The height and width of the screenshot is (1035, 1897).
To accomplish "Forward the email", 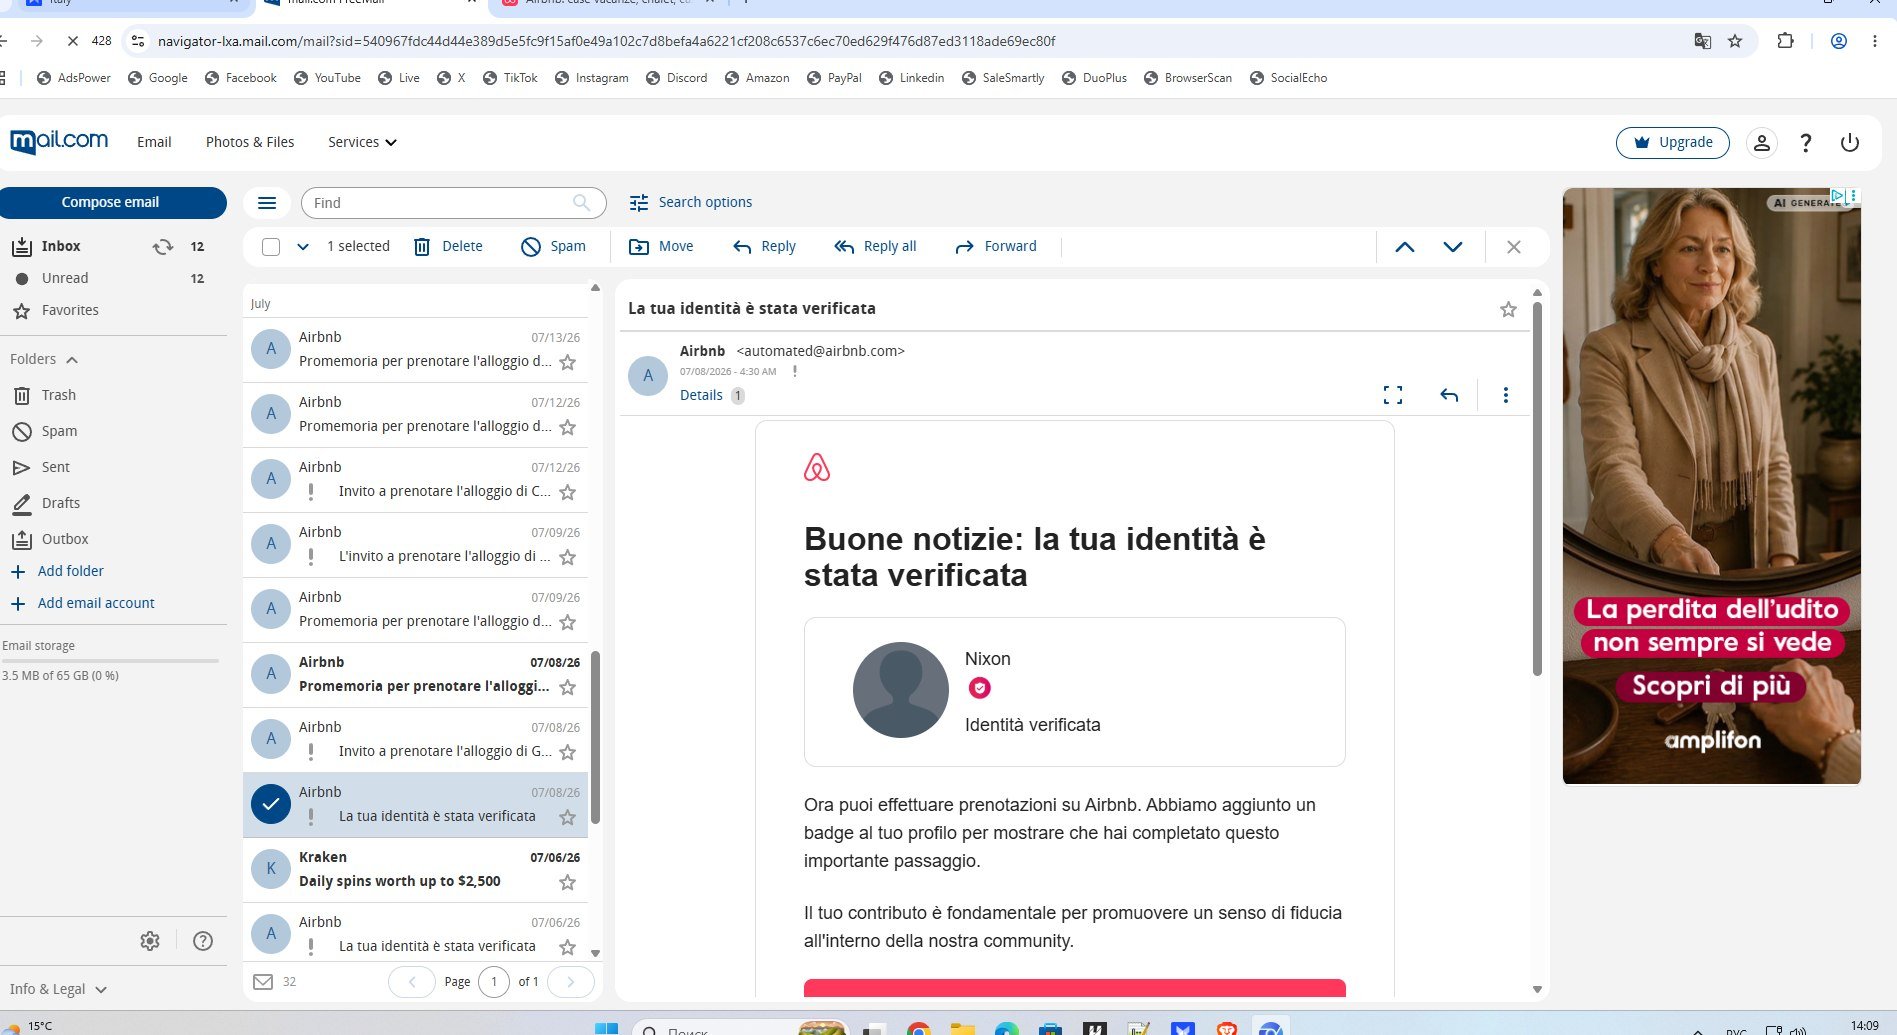I will coord(995,247).
